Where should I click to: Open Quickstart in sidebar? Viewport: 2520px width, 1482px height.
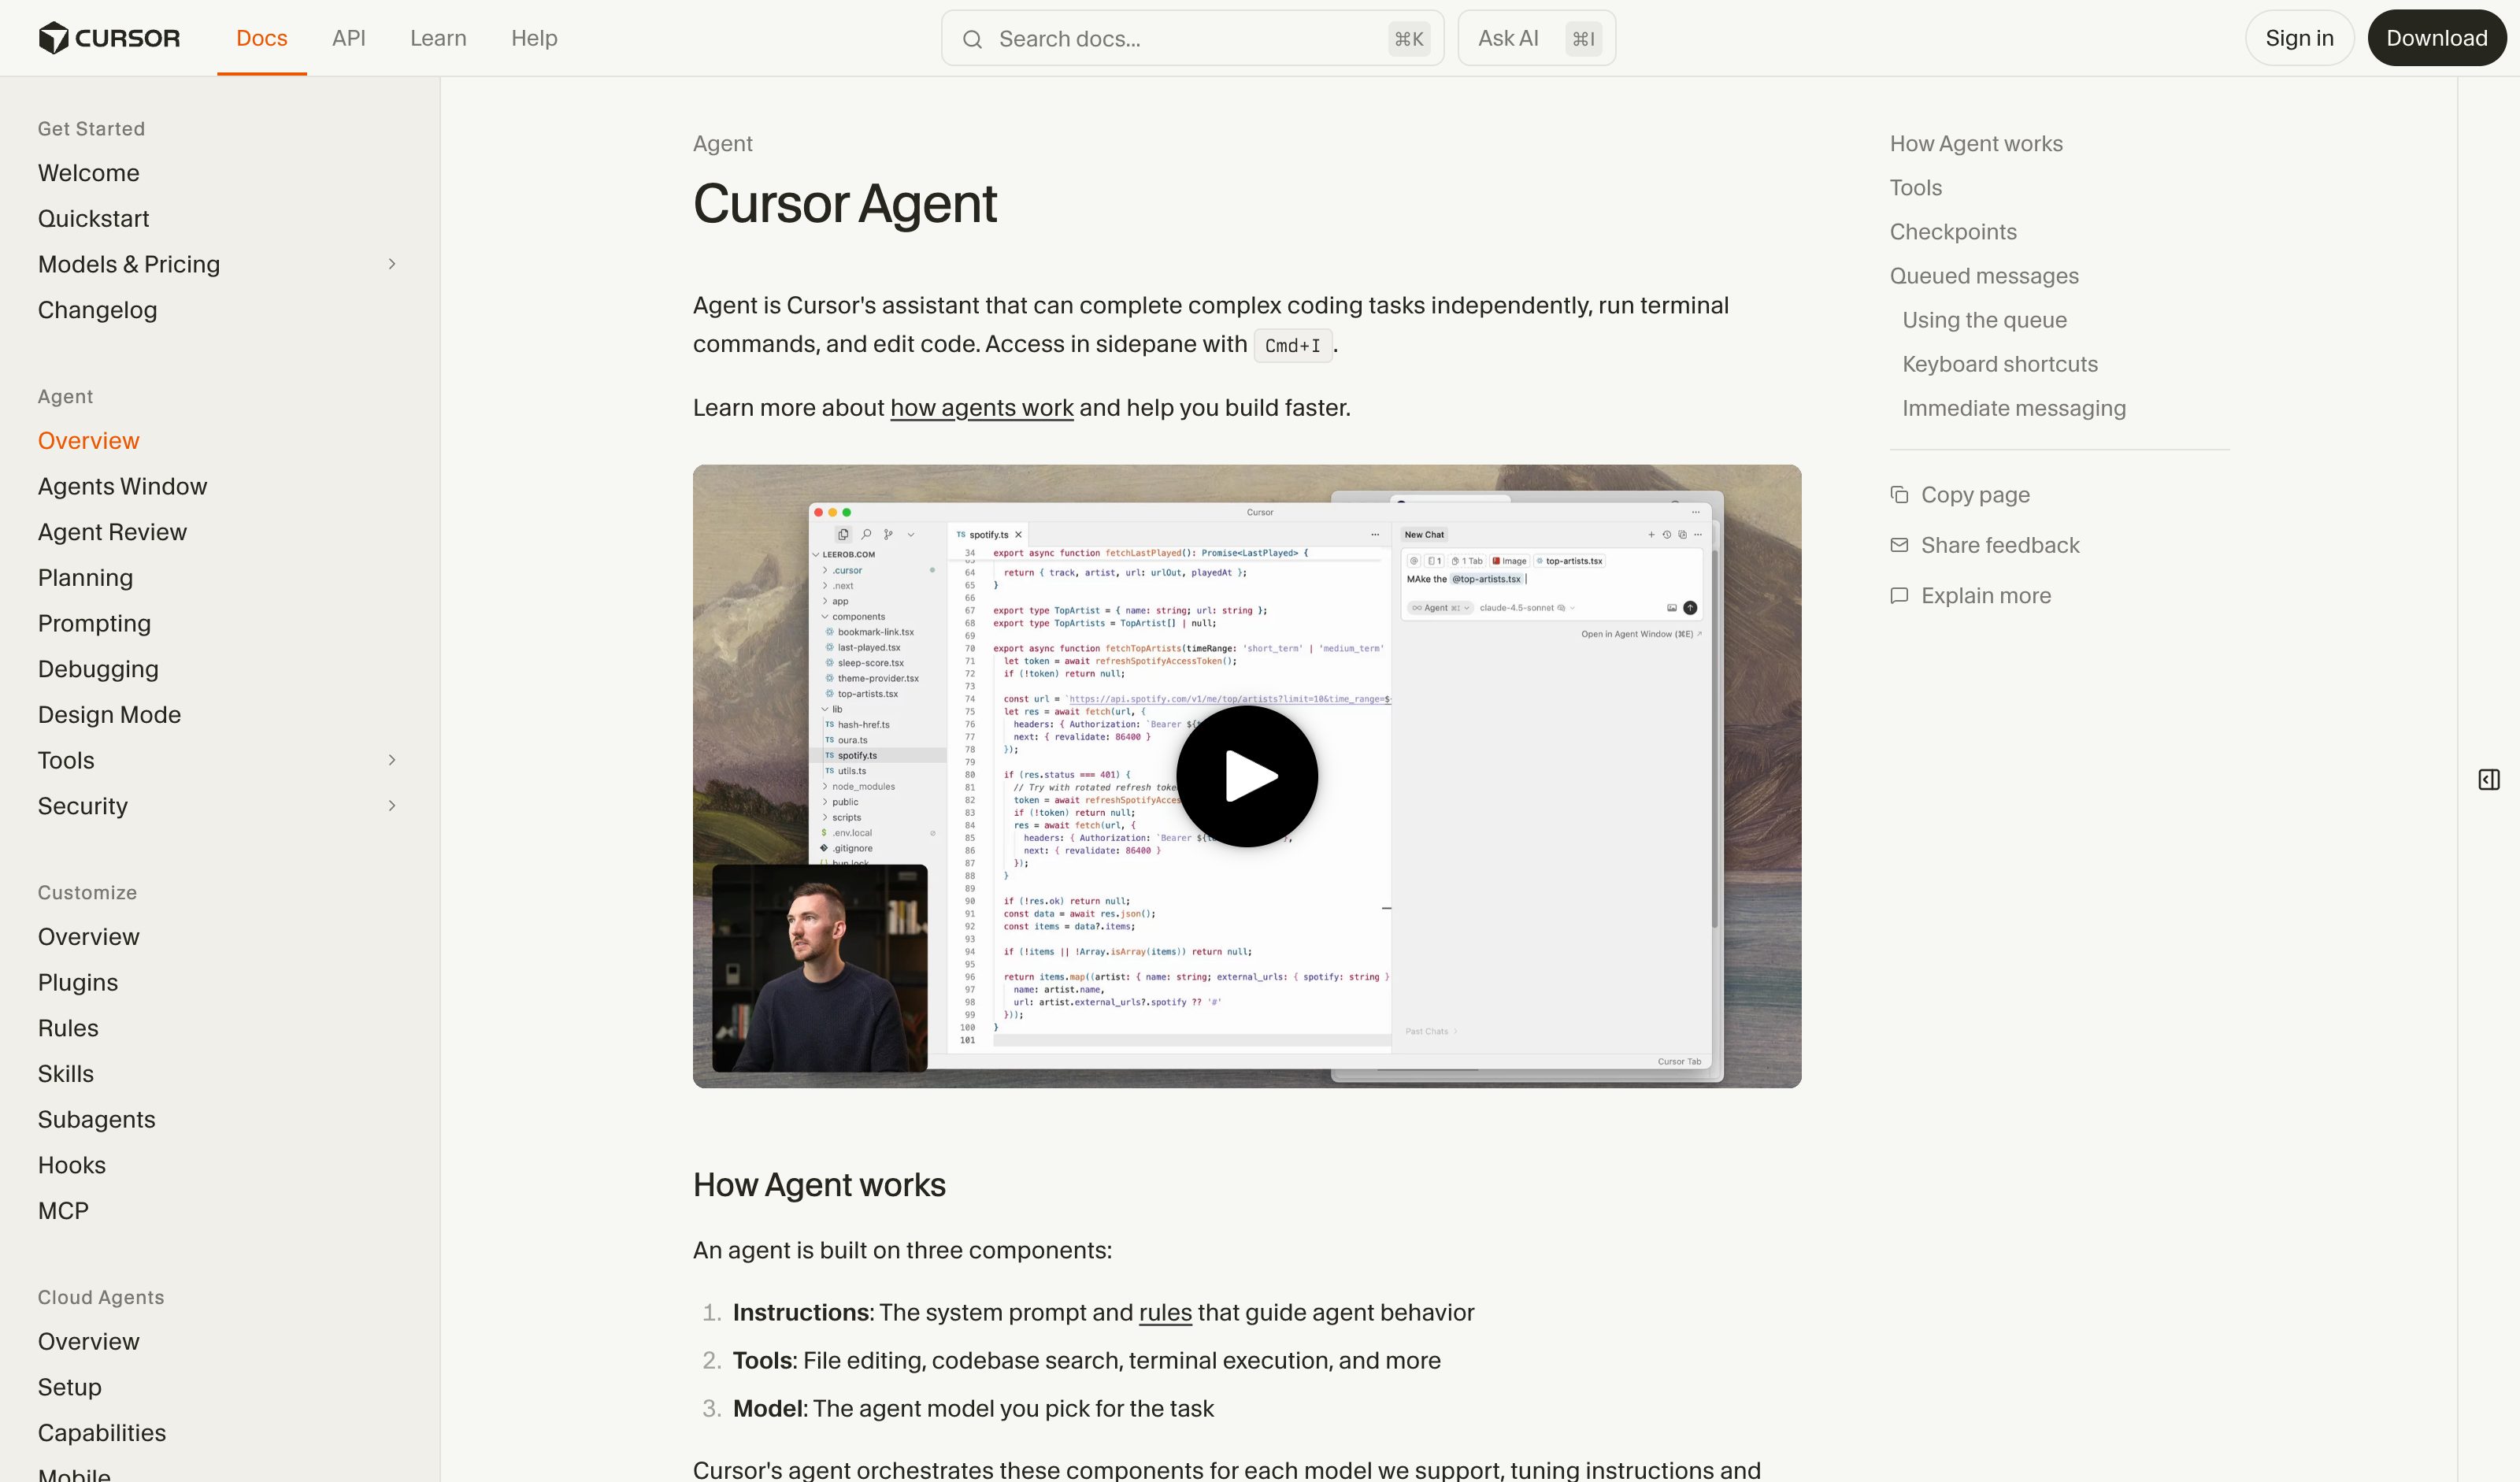tap(94, 219)
